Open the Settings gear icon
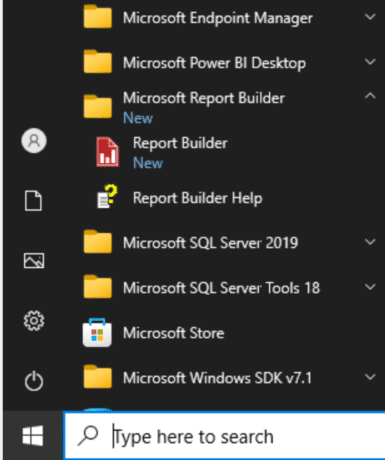 coord(34,321)
